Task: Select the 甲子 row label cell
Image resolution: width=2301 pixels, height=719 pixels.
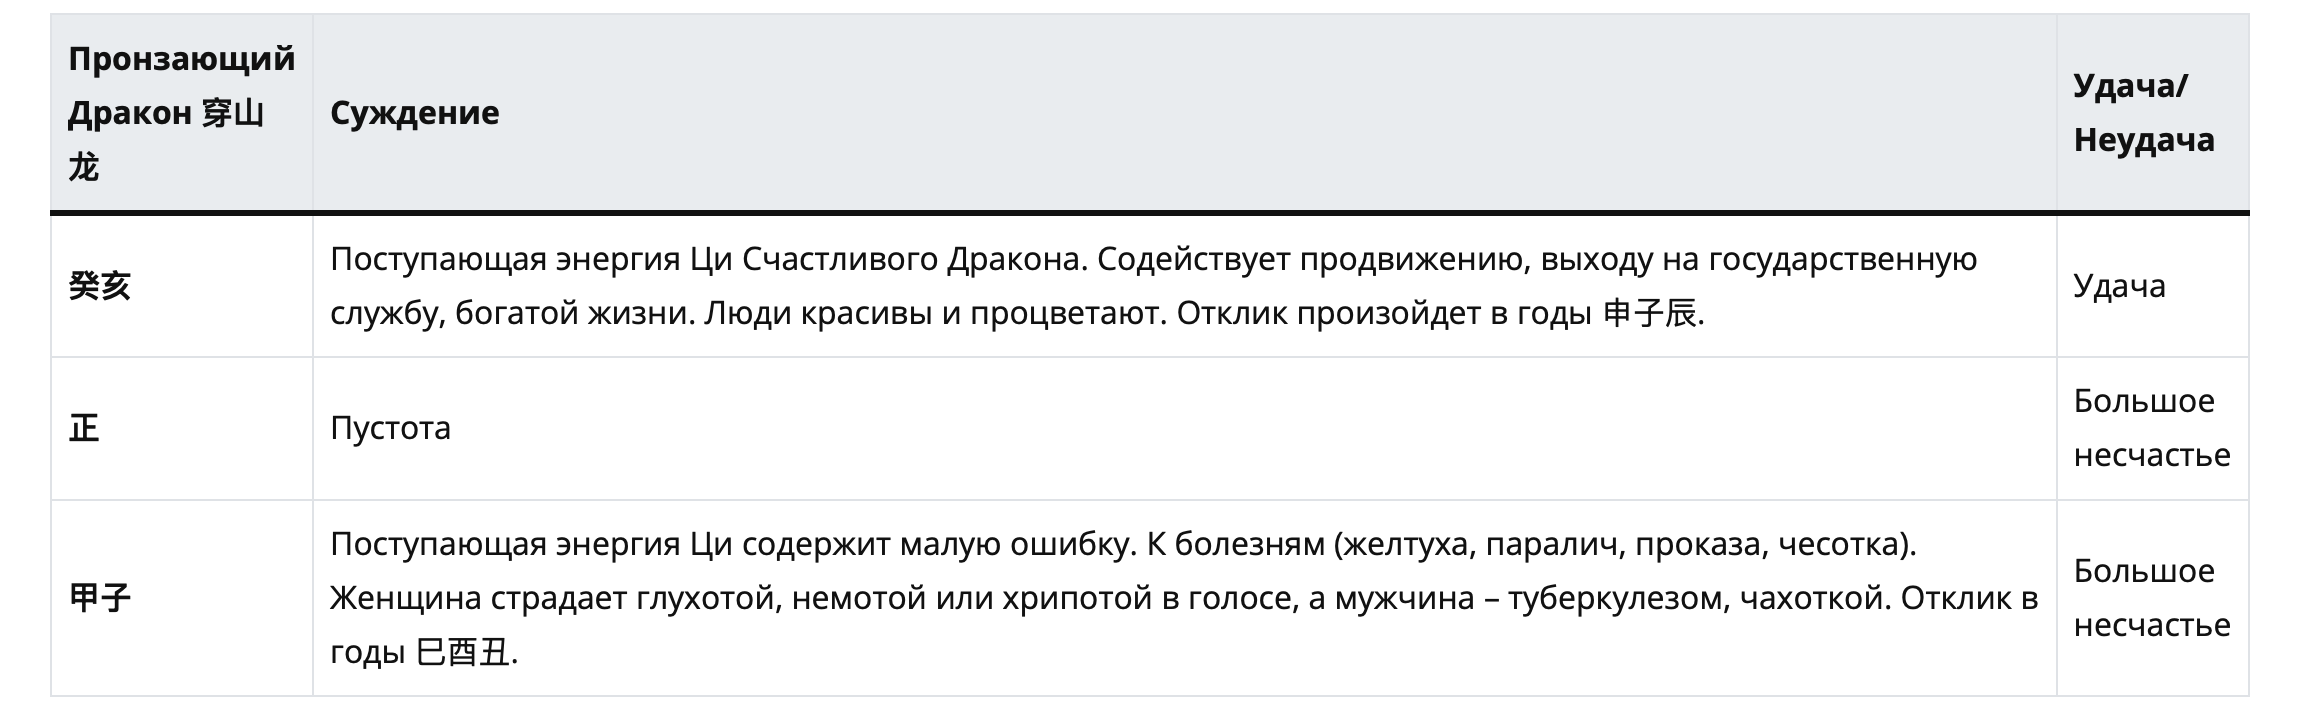Action: 181,598
